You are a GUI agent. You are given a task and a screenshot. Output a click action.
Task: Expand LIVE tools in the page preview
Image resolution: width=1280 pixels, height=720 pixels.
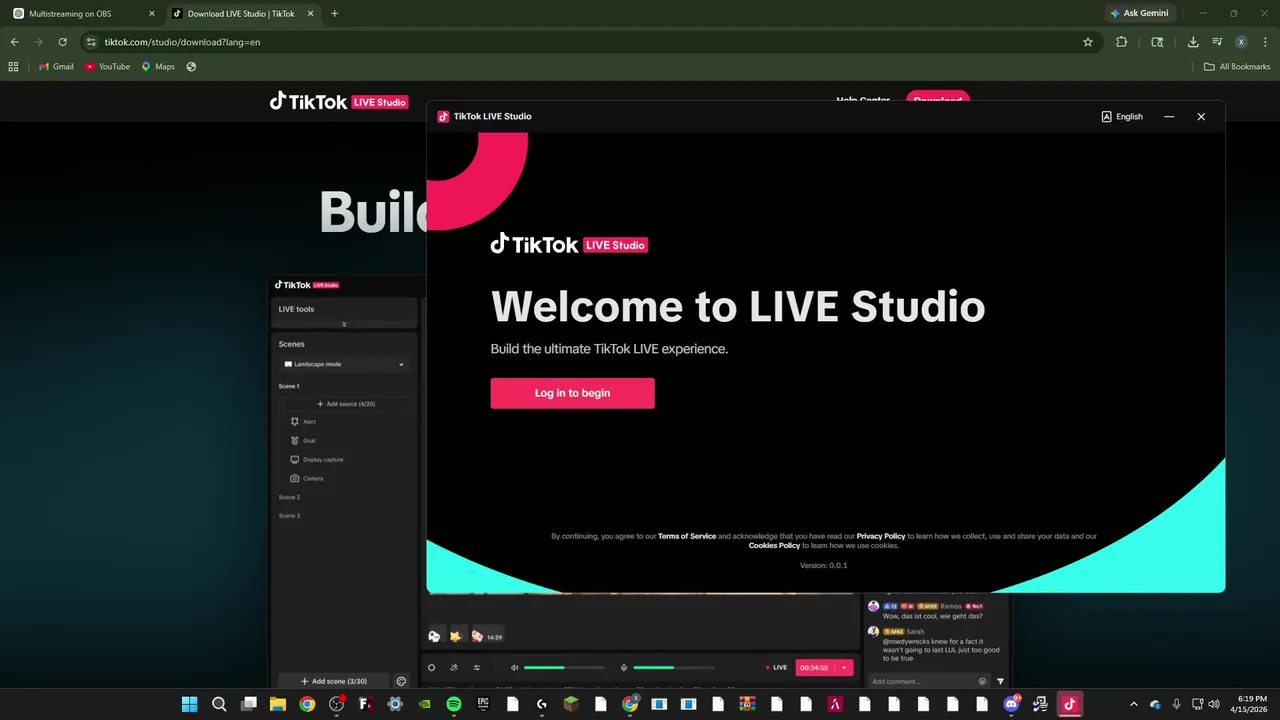point(344,324)
